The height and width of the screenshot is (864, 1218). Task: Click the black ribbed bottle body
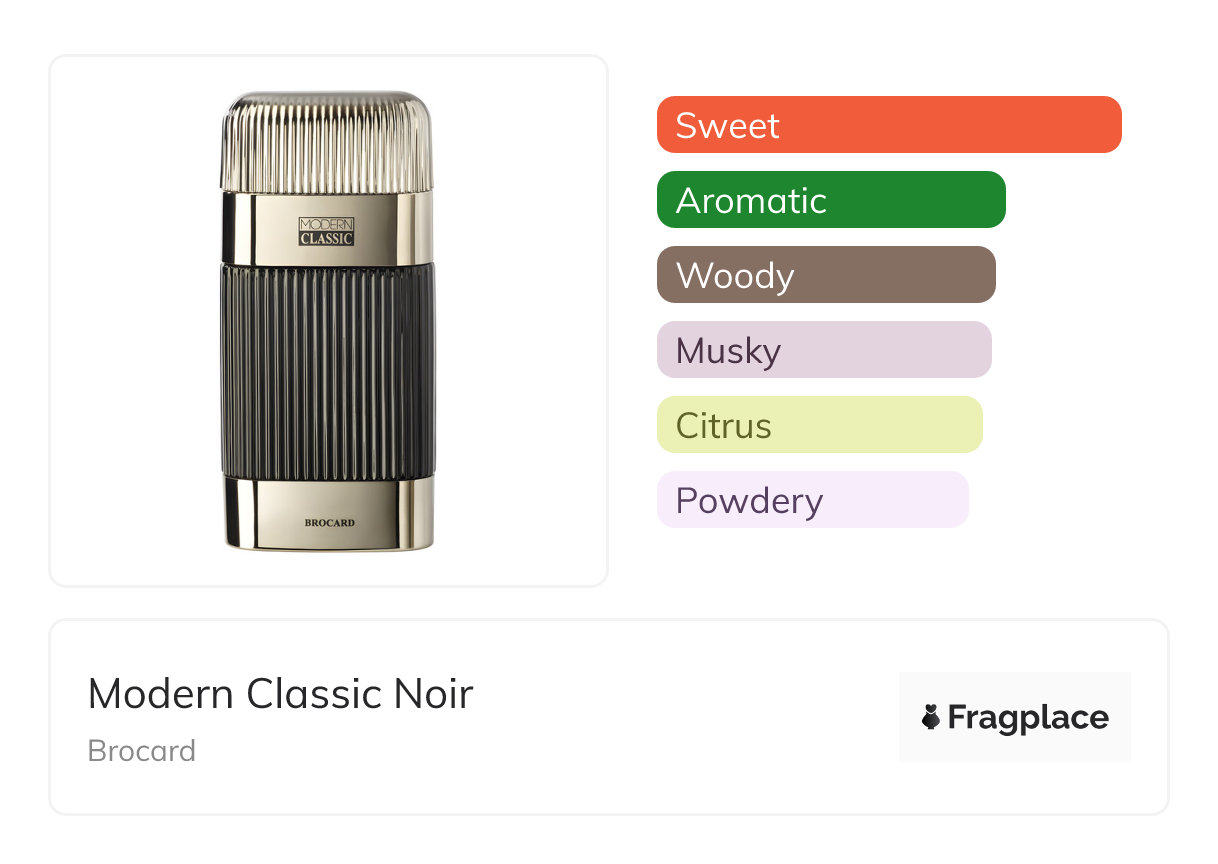327,370
